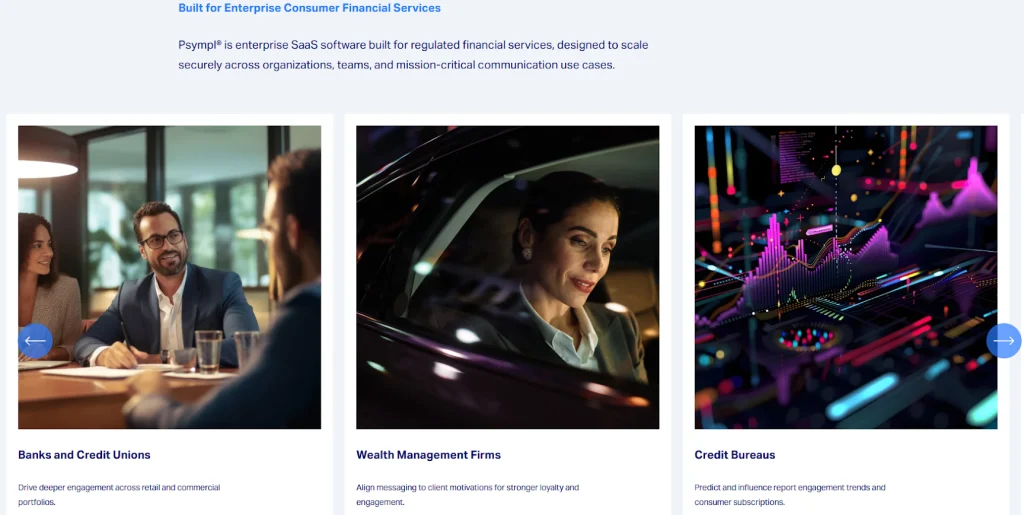Screen dimensions: 1024x515
Task: Click the Psympl enterprise SaaS intro paragraph
Action: click(x=413, y=55)
